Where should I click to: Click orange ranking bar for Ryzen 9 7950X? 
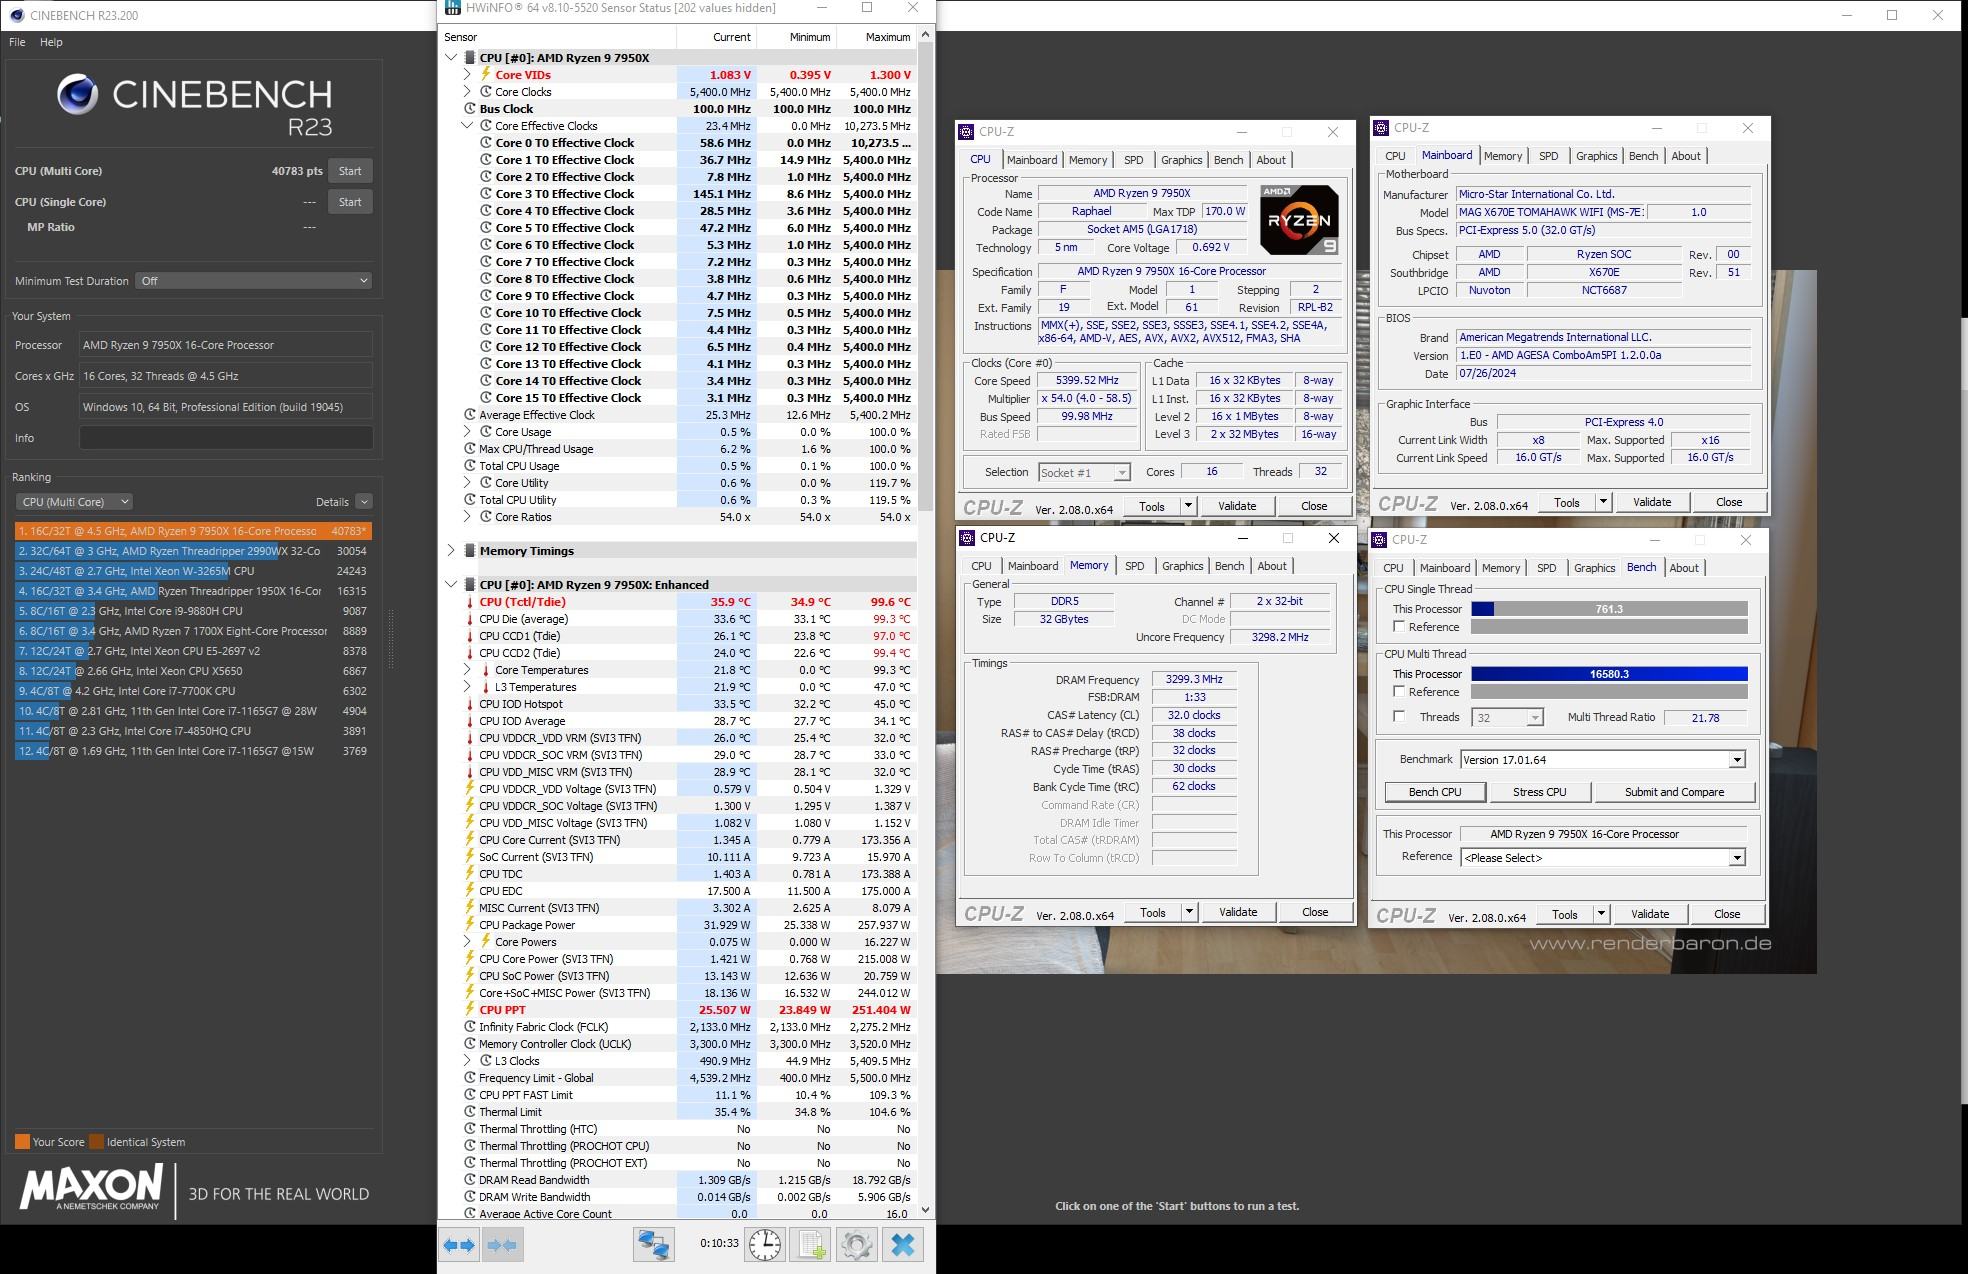click(x=193, y=531)
